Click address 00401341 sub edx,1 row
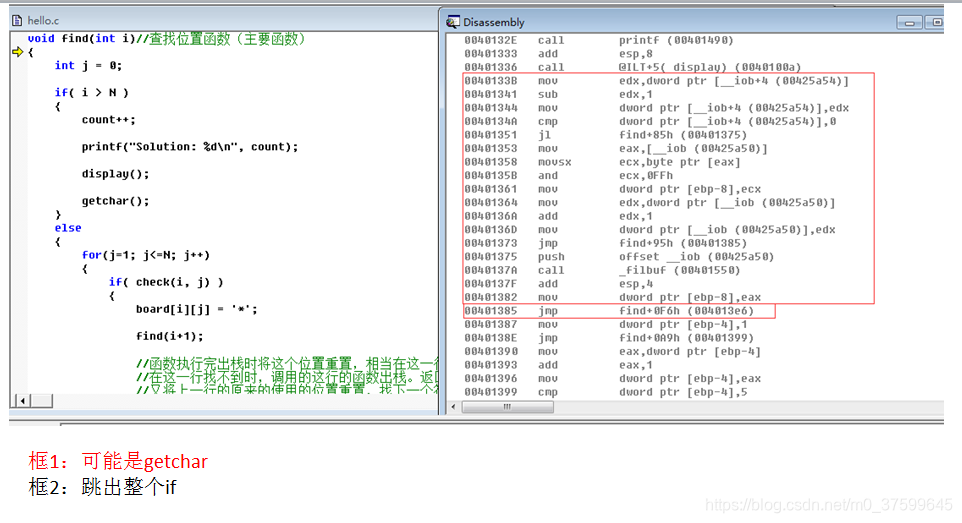 point(558,94)
